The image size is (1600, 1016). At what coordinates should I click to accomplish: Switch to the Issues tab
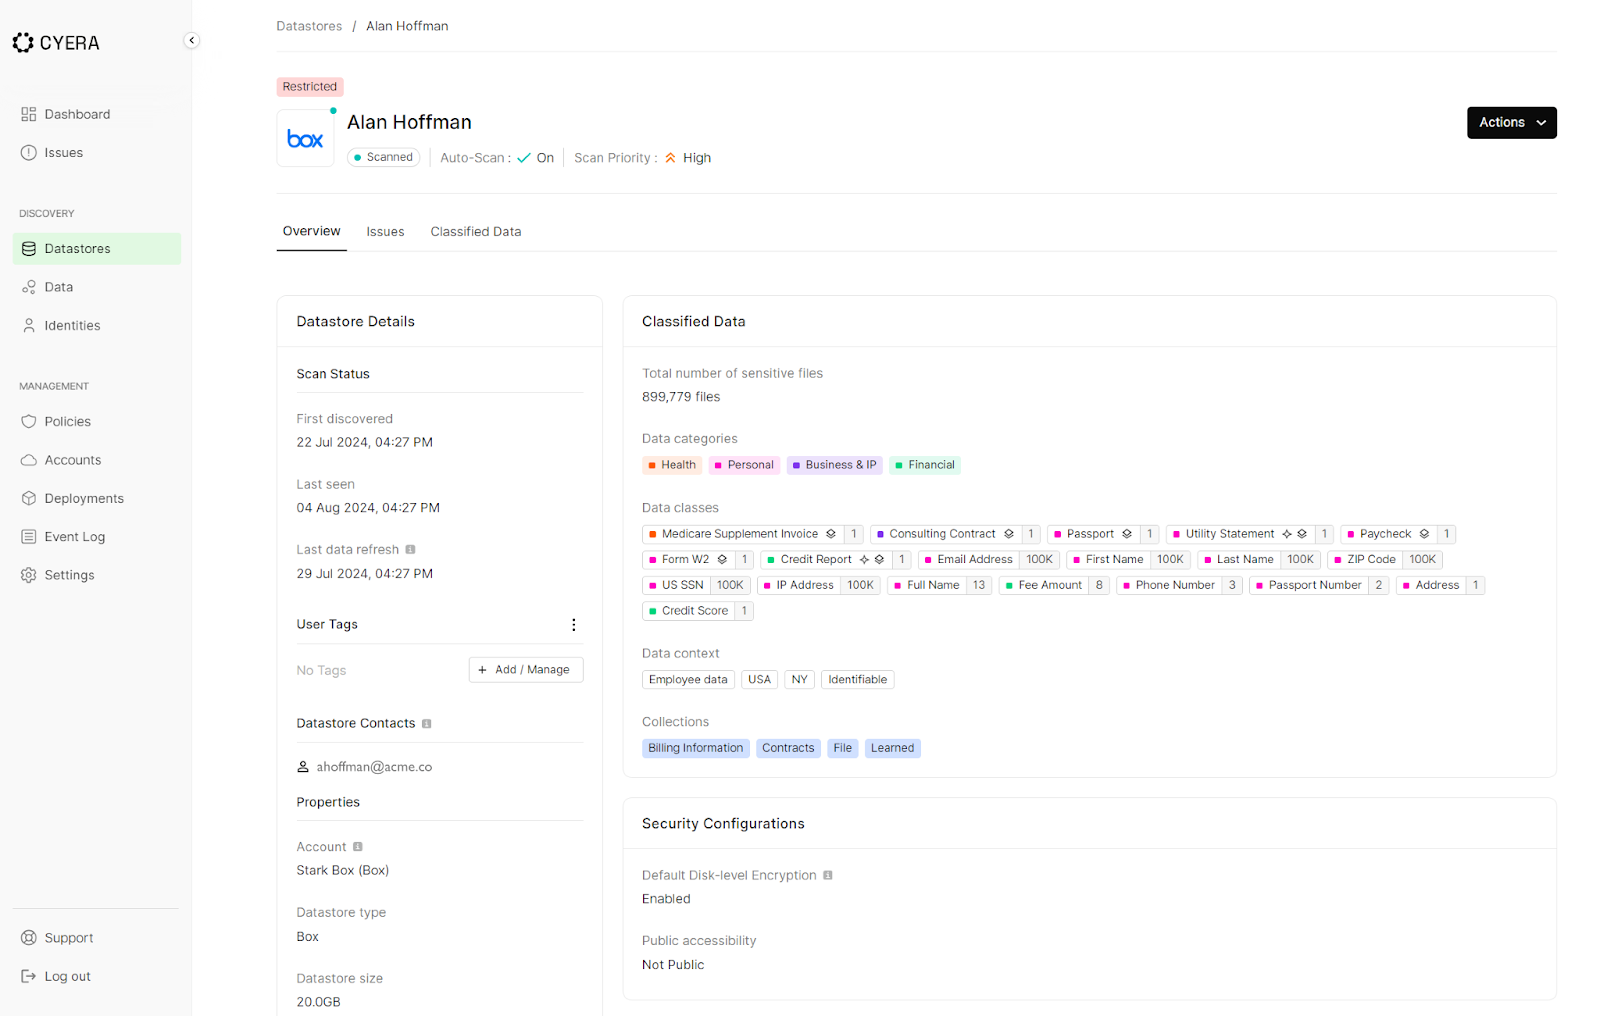(x=385, y=231)
